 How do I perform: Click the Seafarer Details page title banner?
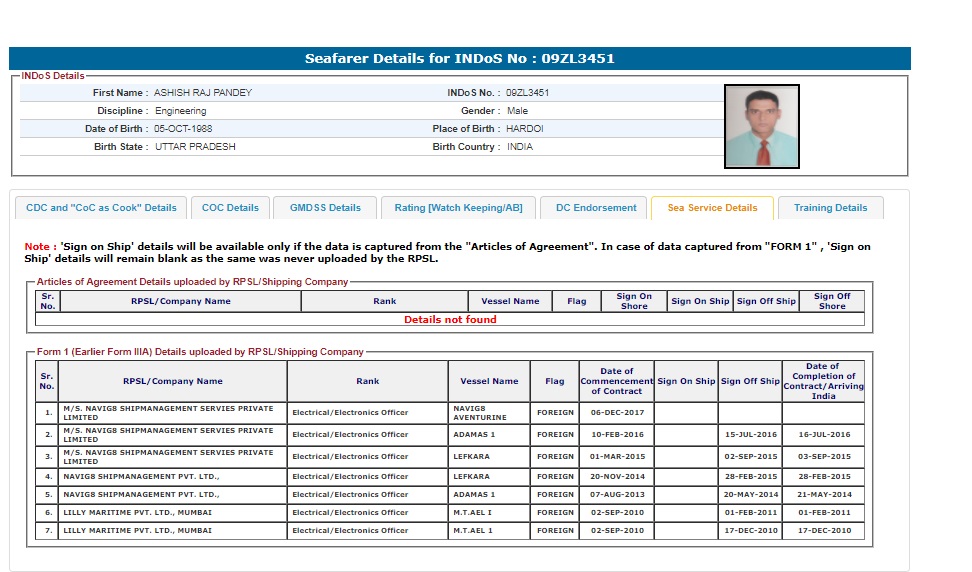(460, 58)
